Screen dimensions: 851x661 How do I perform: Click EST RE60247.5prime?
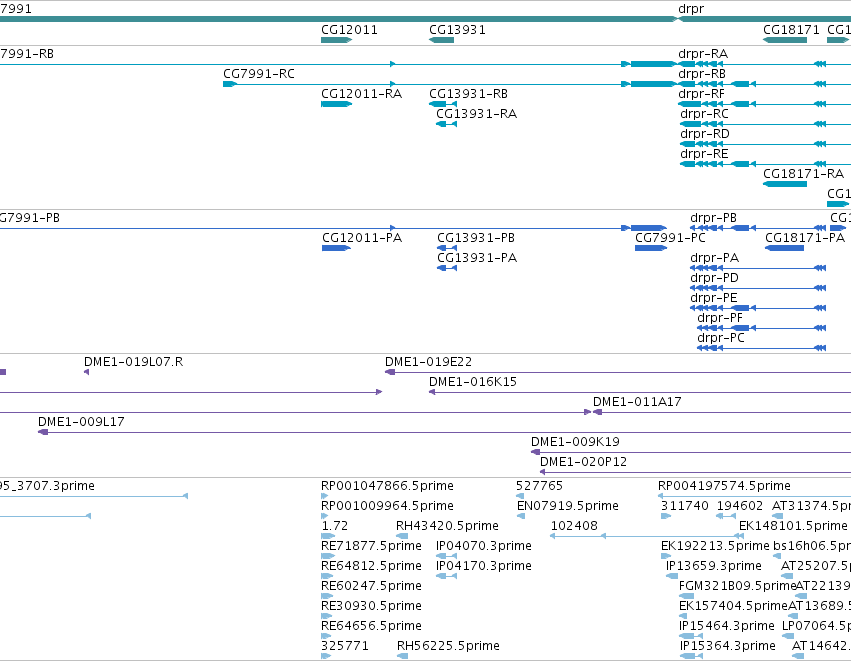[371, 587]
